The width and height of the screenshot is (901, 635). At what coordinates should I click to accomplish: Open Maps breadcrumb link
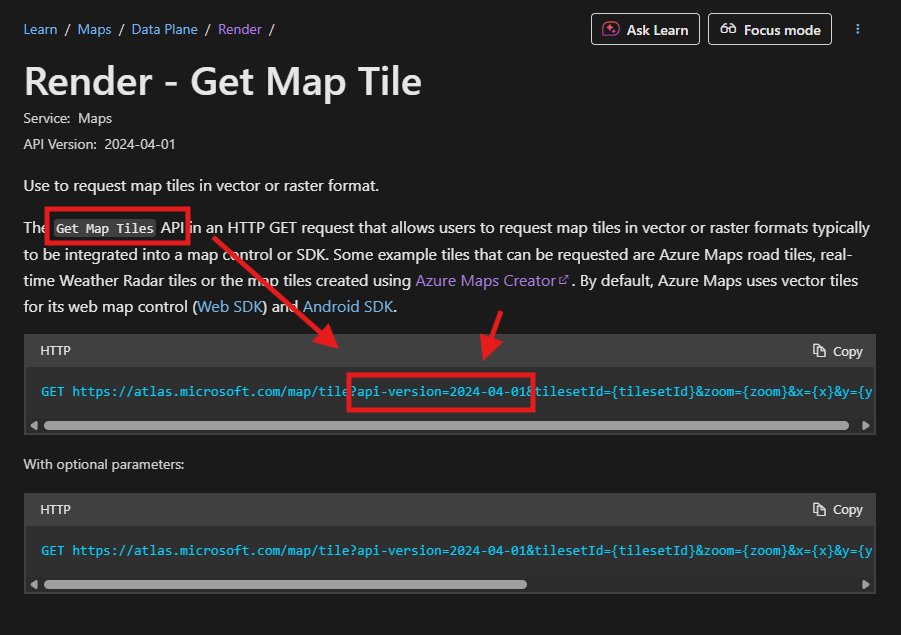tap(94, 29)
